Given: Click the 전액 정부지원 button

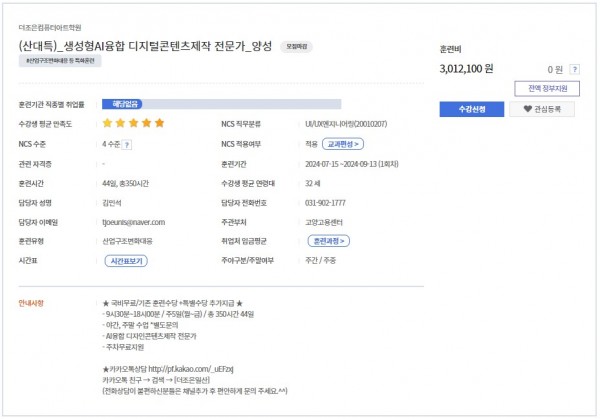Looking at the screenshot, I should point(547,88).
